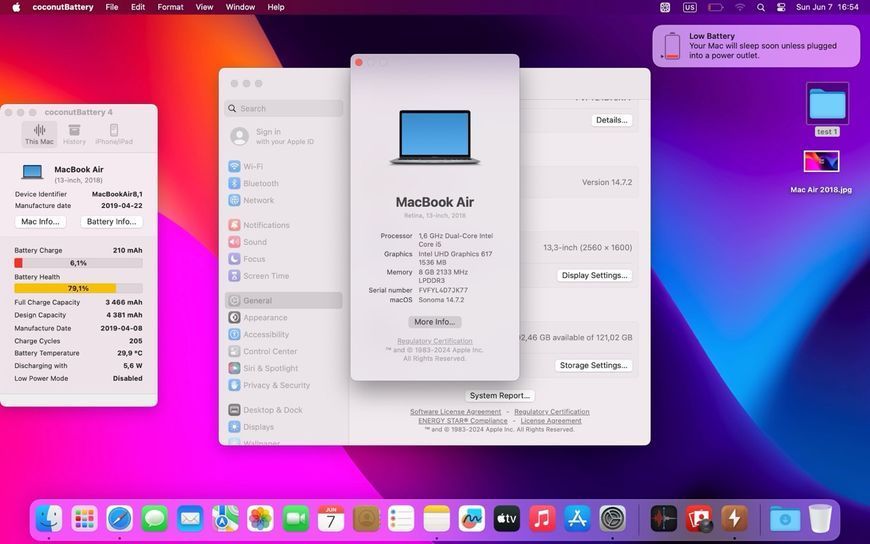870x544 pixels.
Task: Open Regulatory Certification link in About window
Action: [x=434, y=341]
